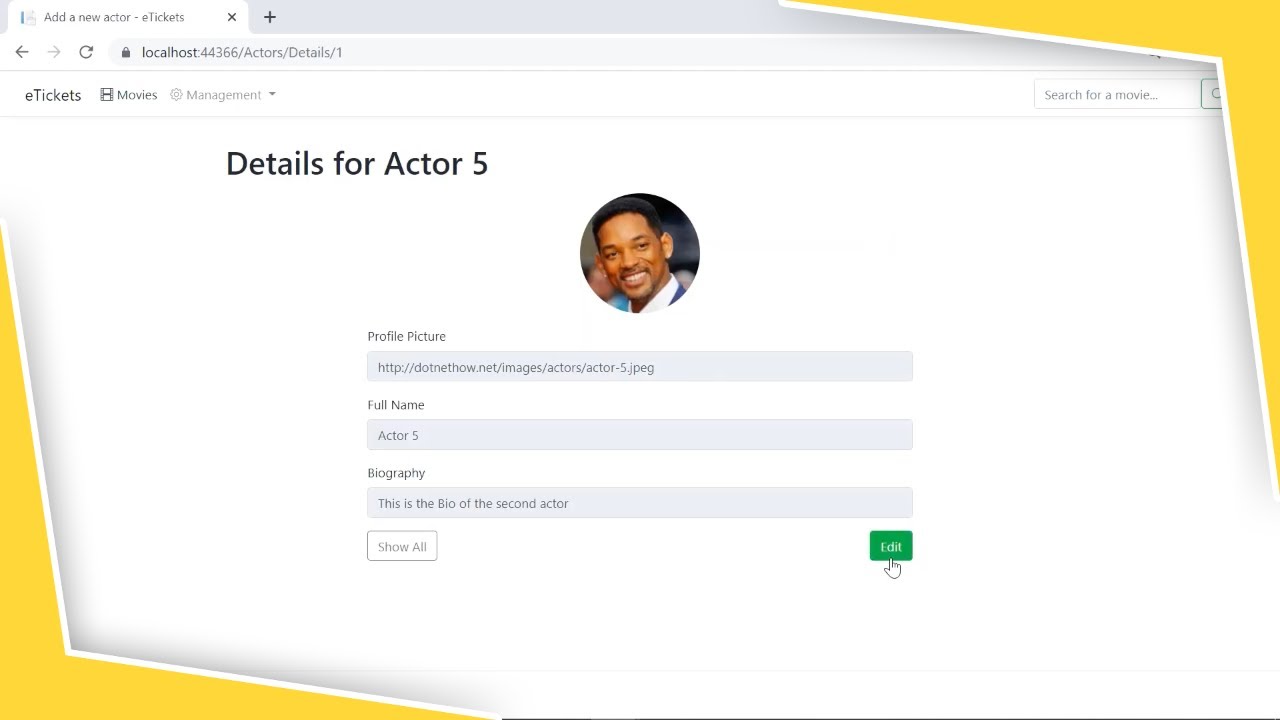The height and width of the screenshot is (720, 1280).
Task: Click the green Edit button
Action: click(x=891, y=546)
